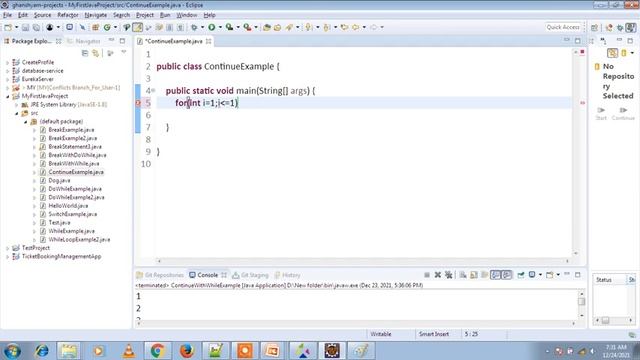Click Remove Launch icon in Console

click(x=438, y=275)
